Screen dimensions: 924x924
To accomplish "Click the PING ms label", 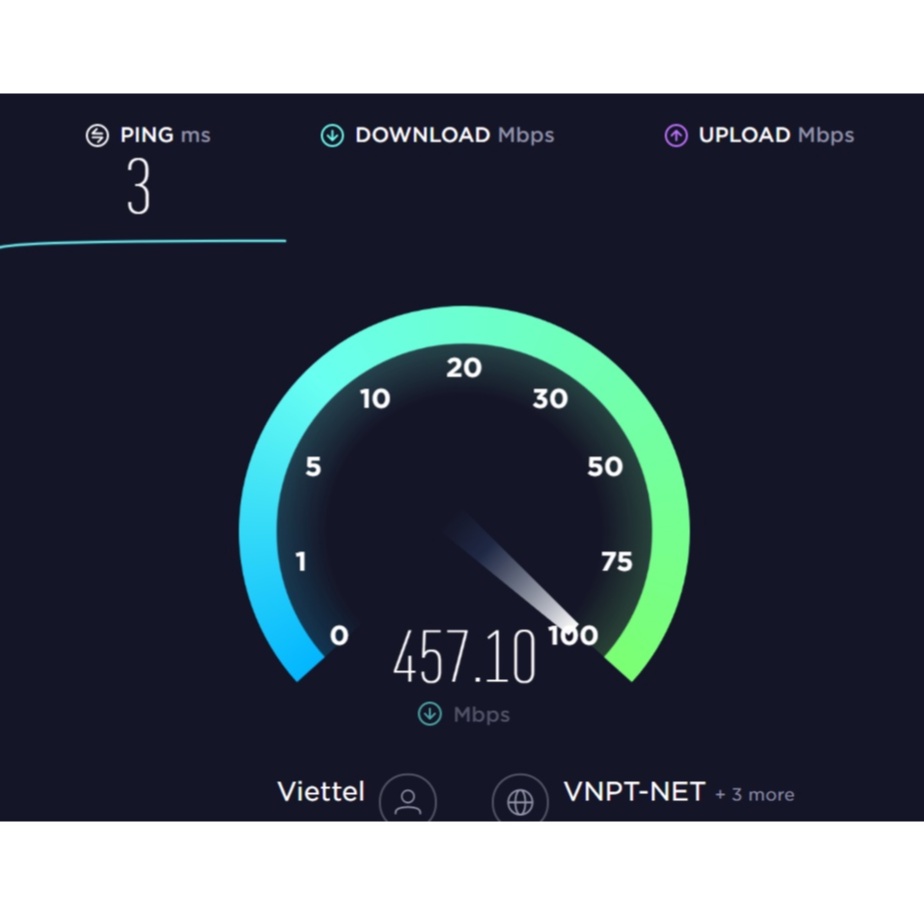I will tap(165, 135).
